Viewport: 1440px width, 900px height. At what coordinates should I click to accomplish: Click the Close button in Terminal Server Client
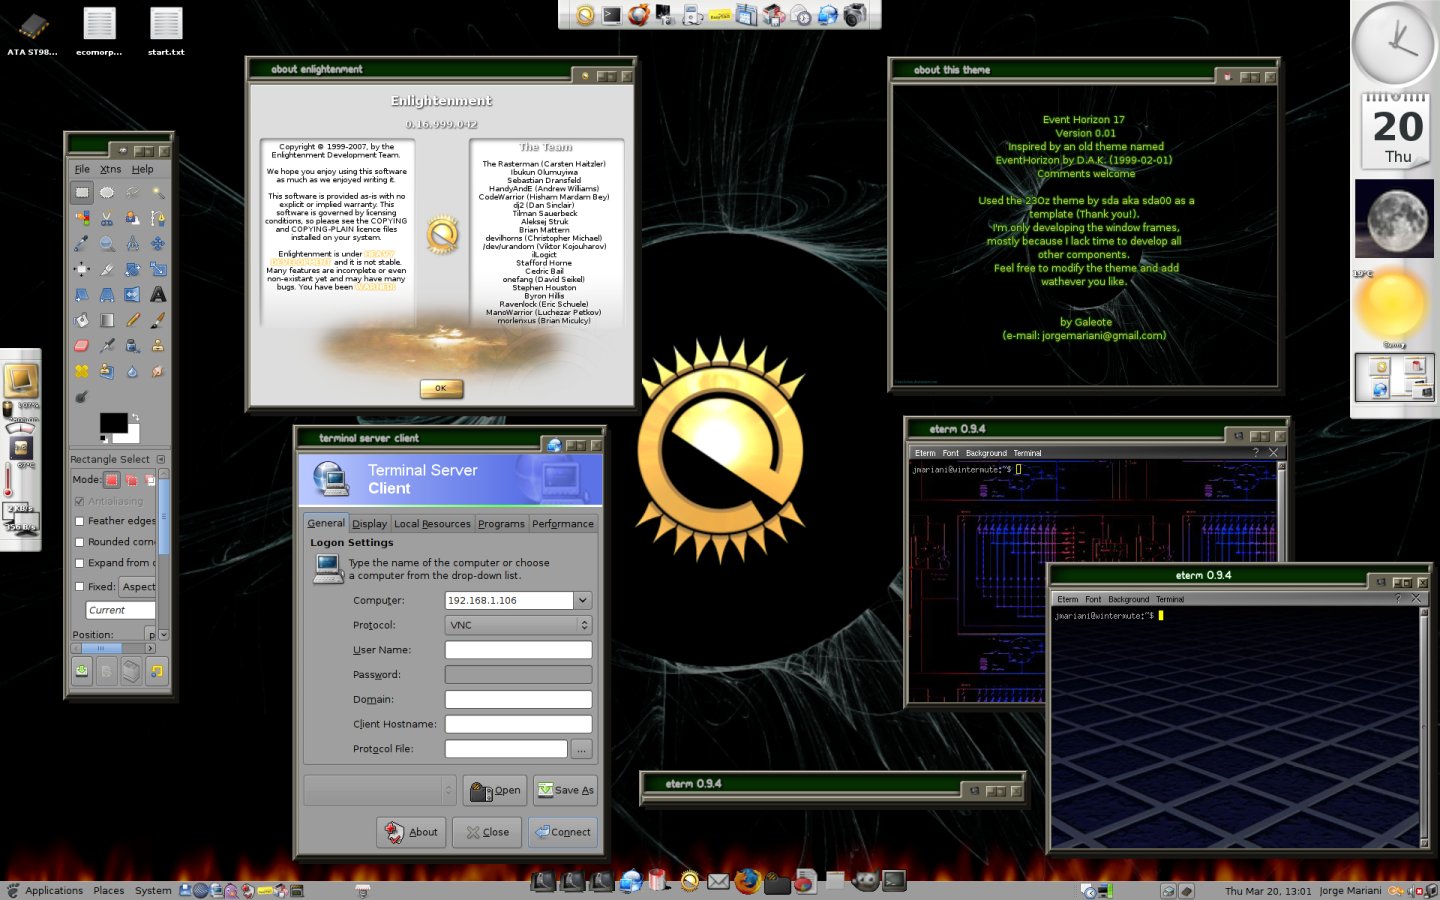(487, 832)
